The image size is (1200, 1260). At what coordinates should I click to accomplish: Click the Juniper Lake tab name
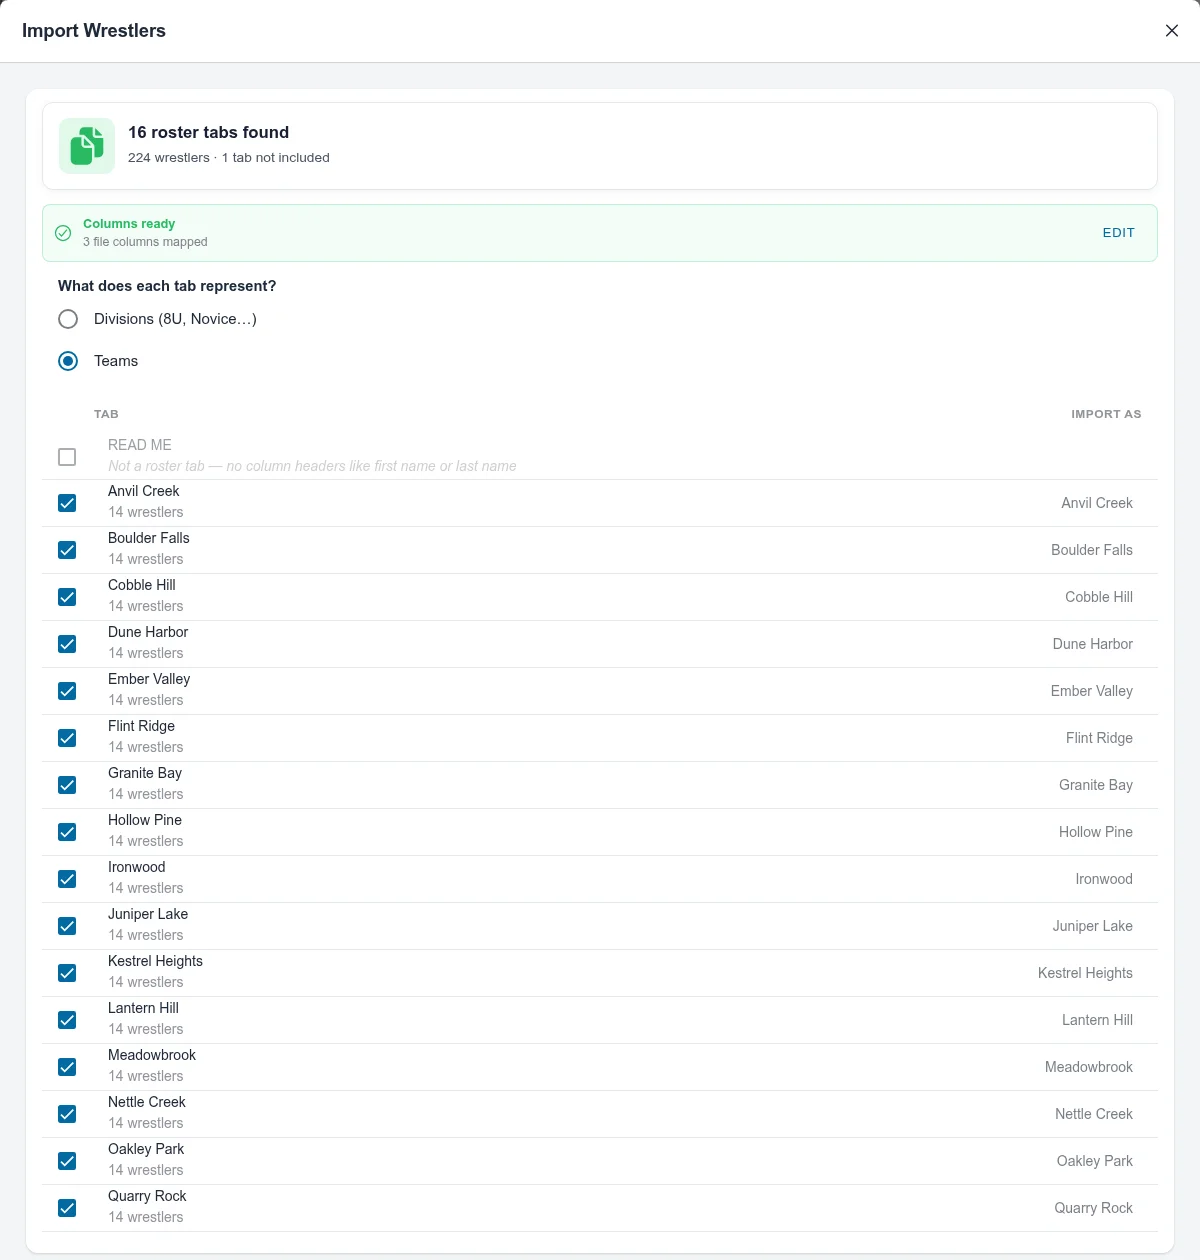pyautogui.click(x=148, y=914)
